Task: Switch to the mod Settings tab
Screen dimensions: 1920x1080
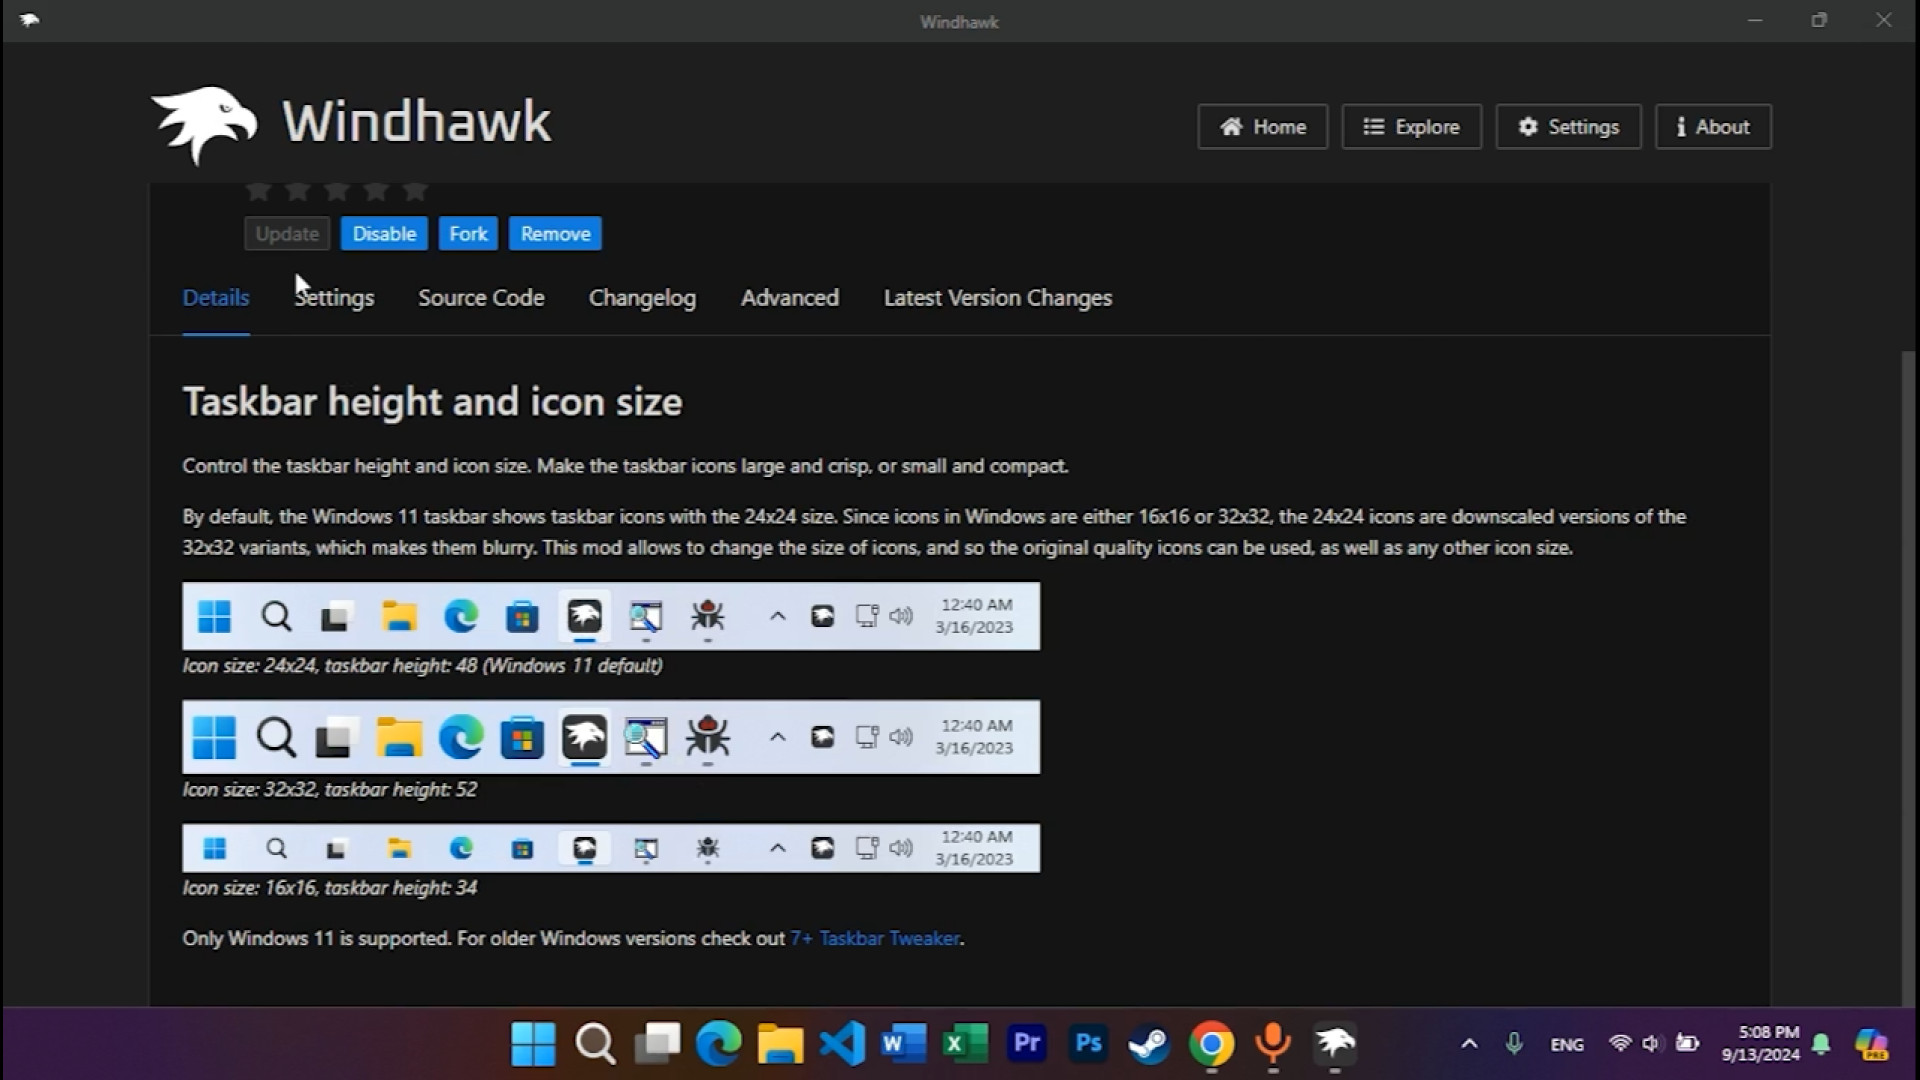Action: [334, 298]
